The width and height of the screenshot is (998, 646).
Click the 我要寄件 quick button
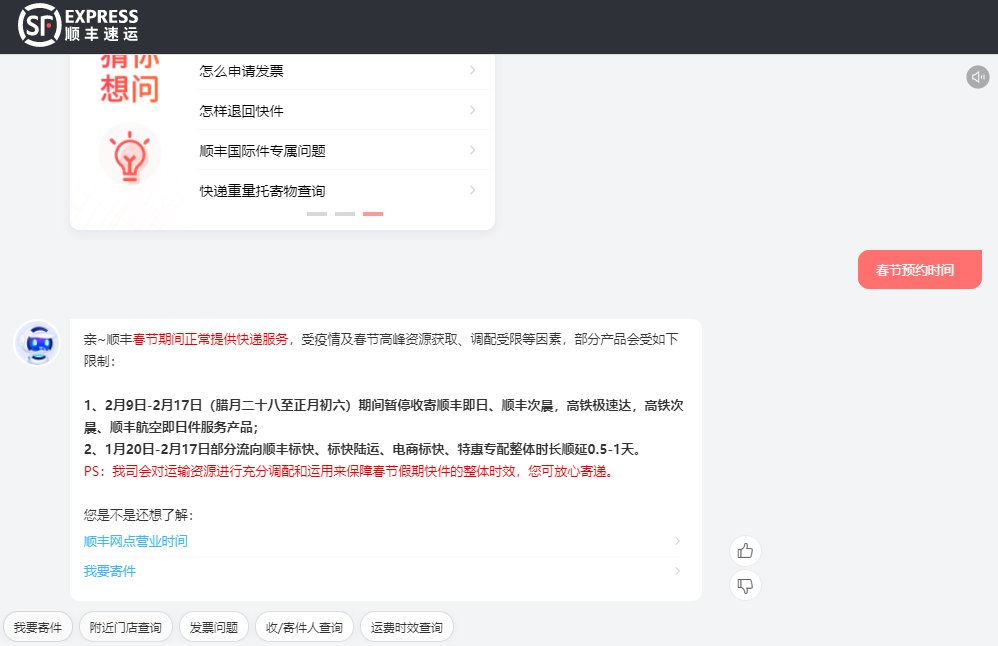pyautogui.click(x=38, y=628)
